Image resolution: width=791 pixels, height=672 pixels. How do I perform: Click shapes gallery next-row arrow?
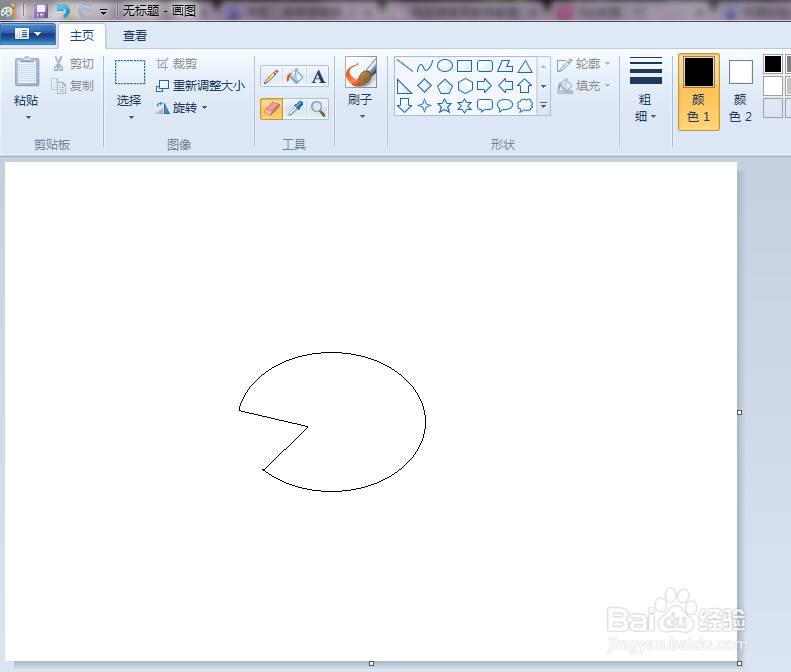543,86
